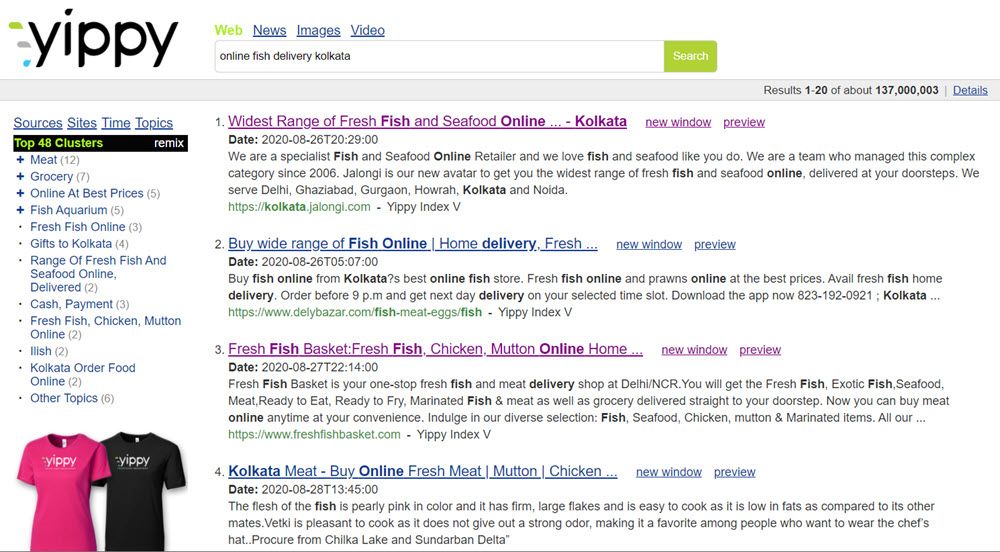Screen dimensions: 1000x552
Task: Open the Ilish cluster
Action: 41,351
